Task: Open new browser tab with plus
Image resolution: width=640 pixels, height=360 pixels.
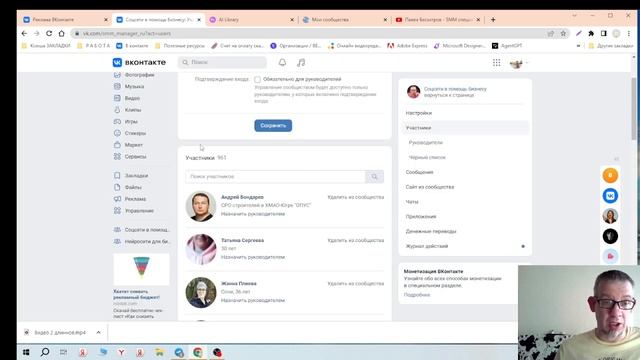Action: (493, 20)
